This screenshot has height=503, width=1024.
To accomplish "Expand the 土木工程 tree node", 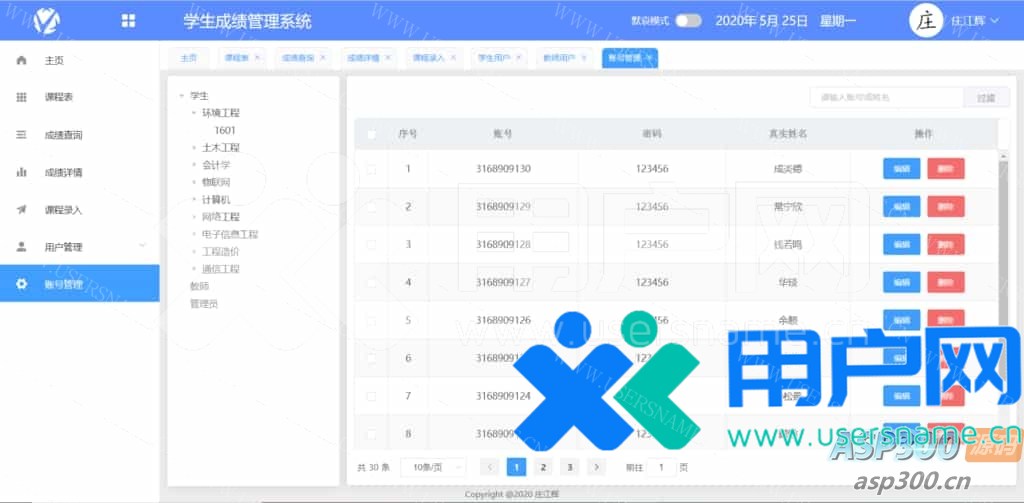I will (x=194, y=148).
